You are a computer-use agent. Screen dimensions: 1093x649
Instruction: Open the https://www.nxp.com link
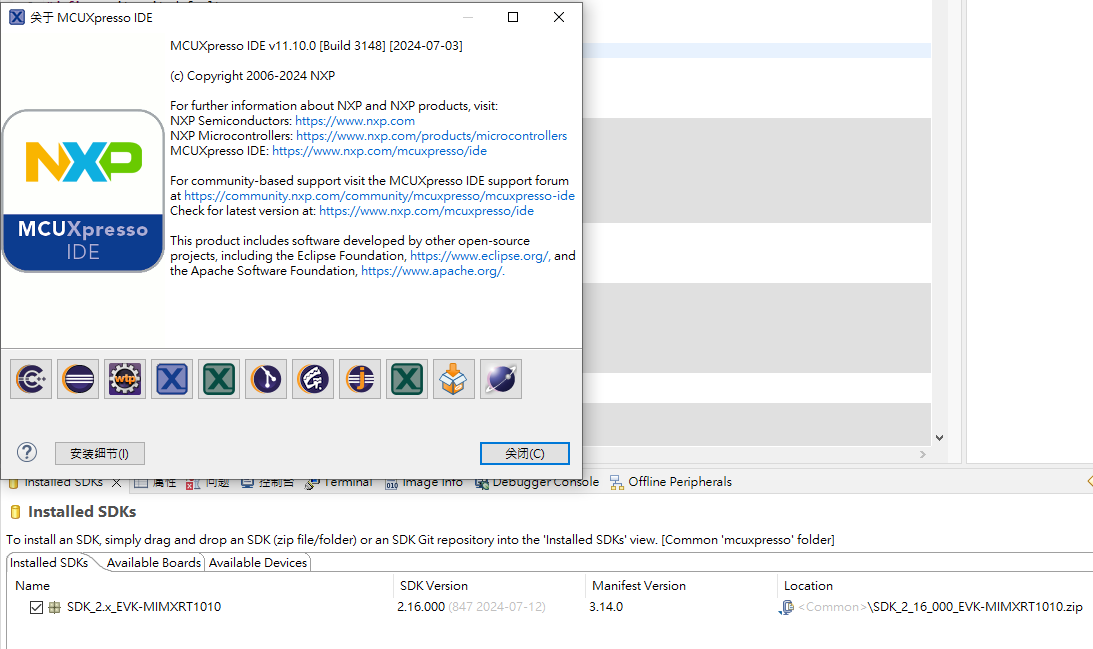354,120
